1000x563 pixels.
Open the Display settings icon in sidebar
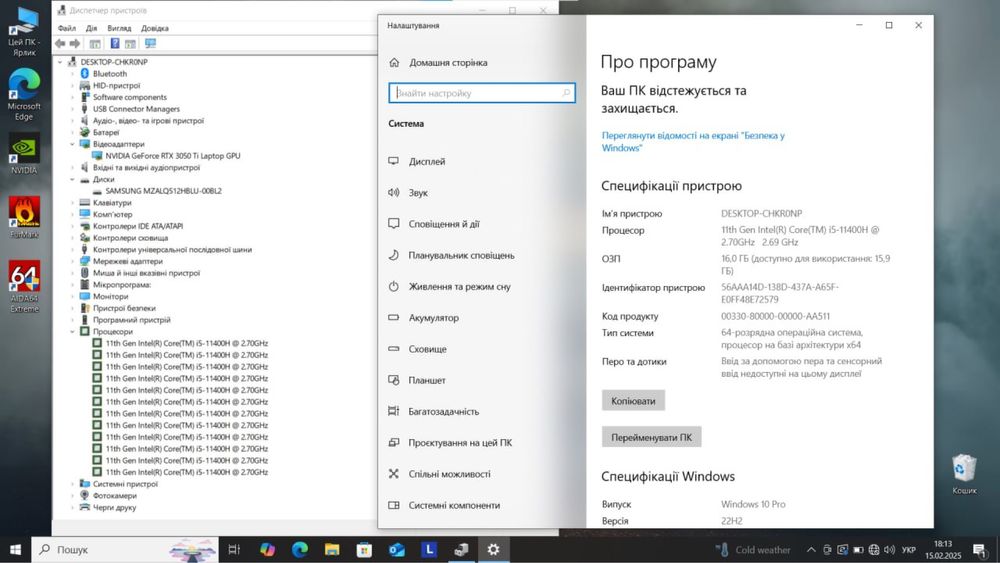point(393,161)
